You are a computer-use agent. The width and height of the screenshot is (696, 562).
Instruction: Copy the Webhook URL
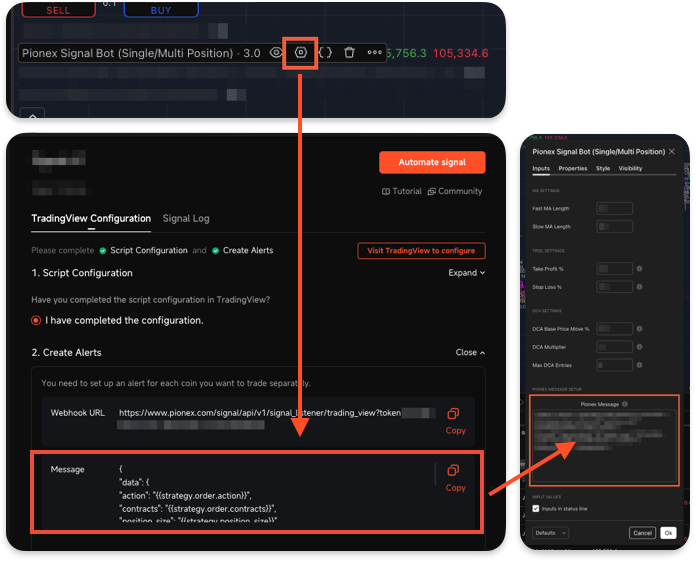coord(455,421)
